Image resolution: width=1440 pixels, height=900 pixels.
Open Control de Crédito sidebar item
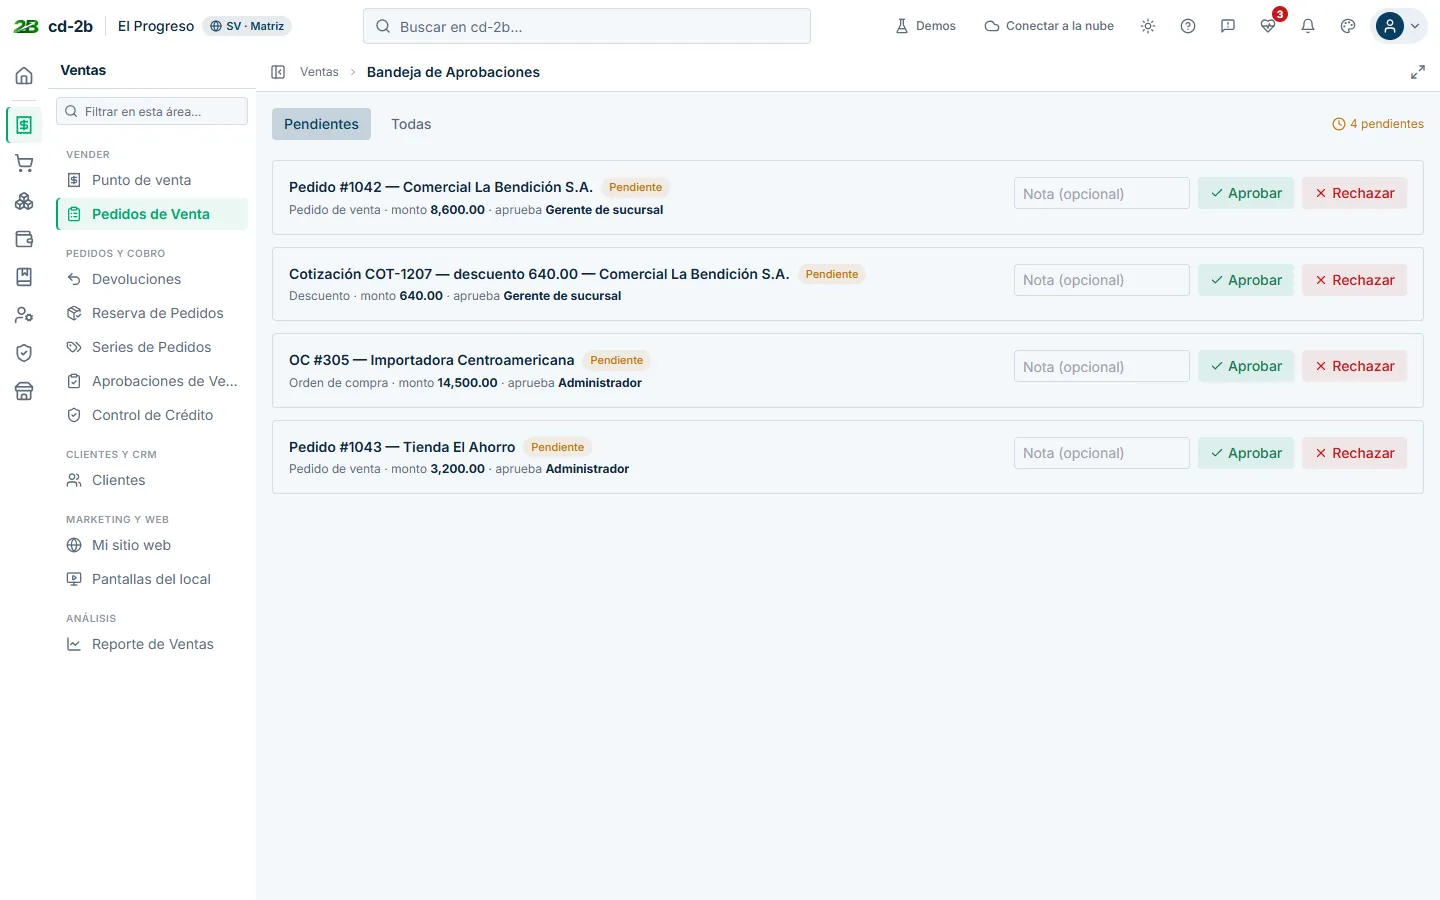(x=152, y=415)
